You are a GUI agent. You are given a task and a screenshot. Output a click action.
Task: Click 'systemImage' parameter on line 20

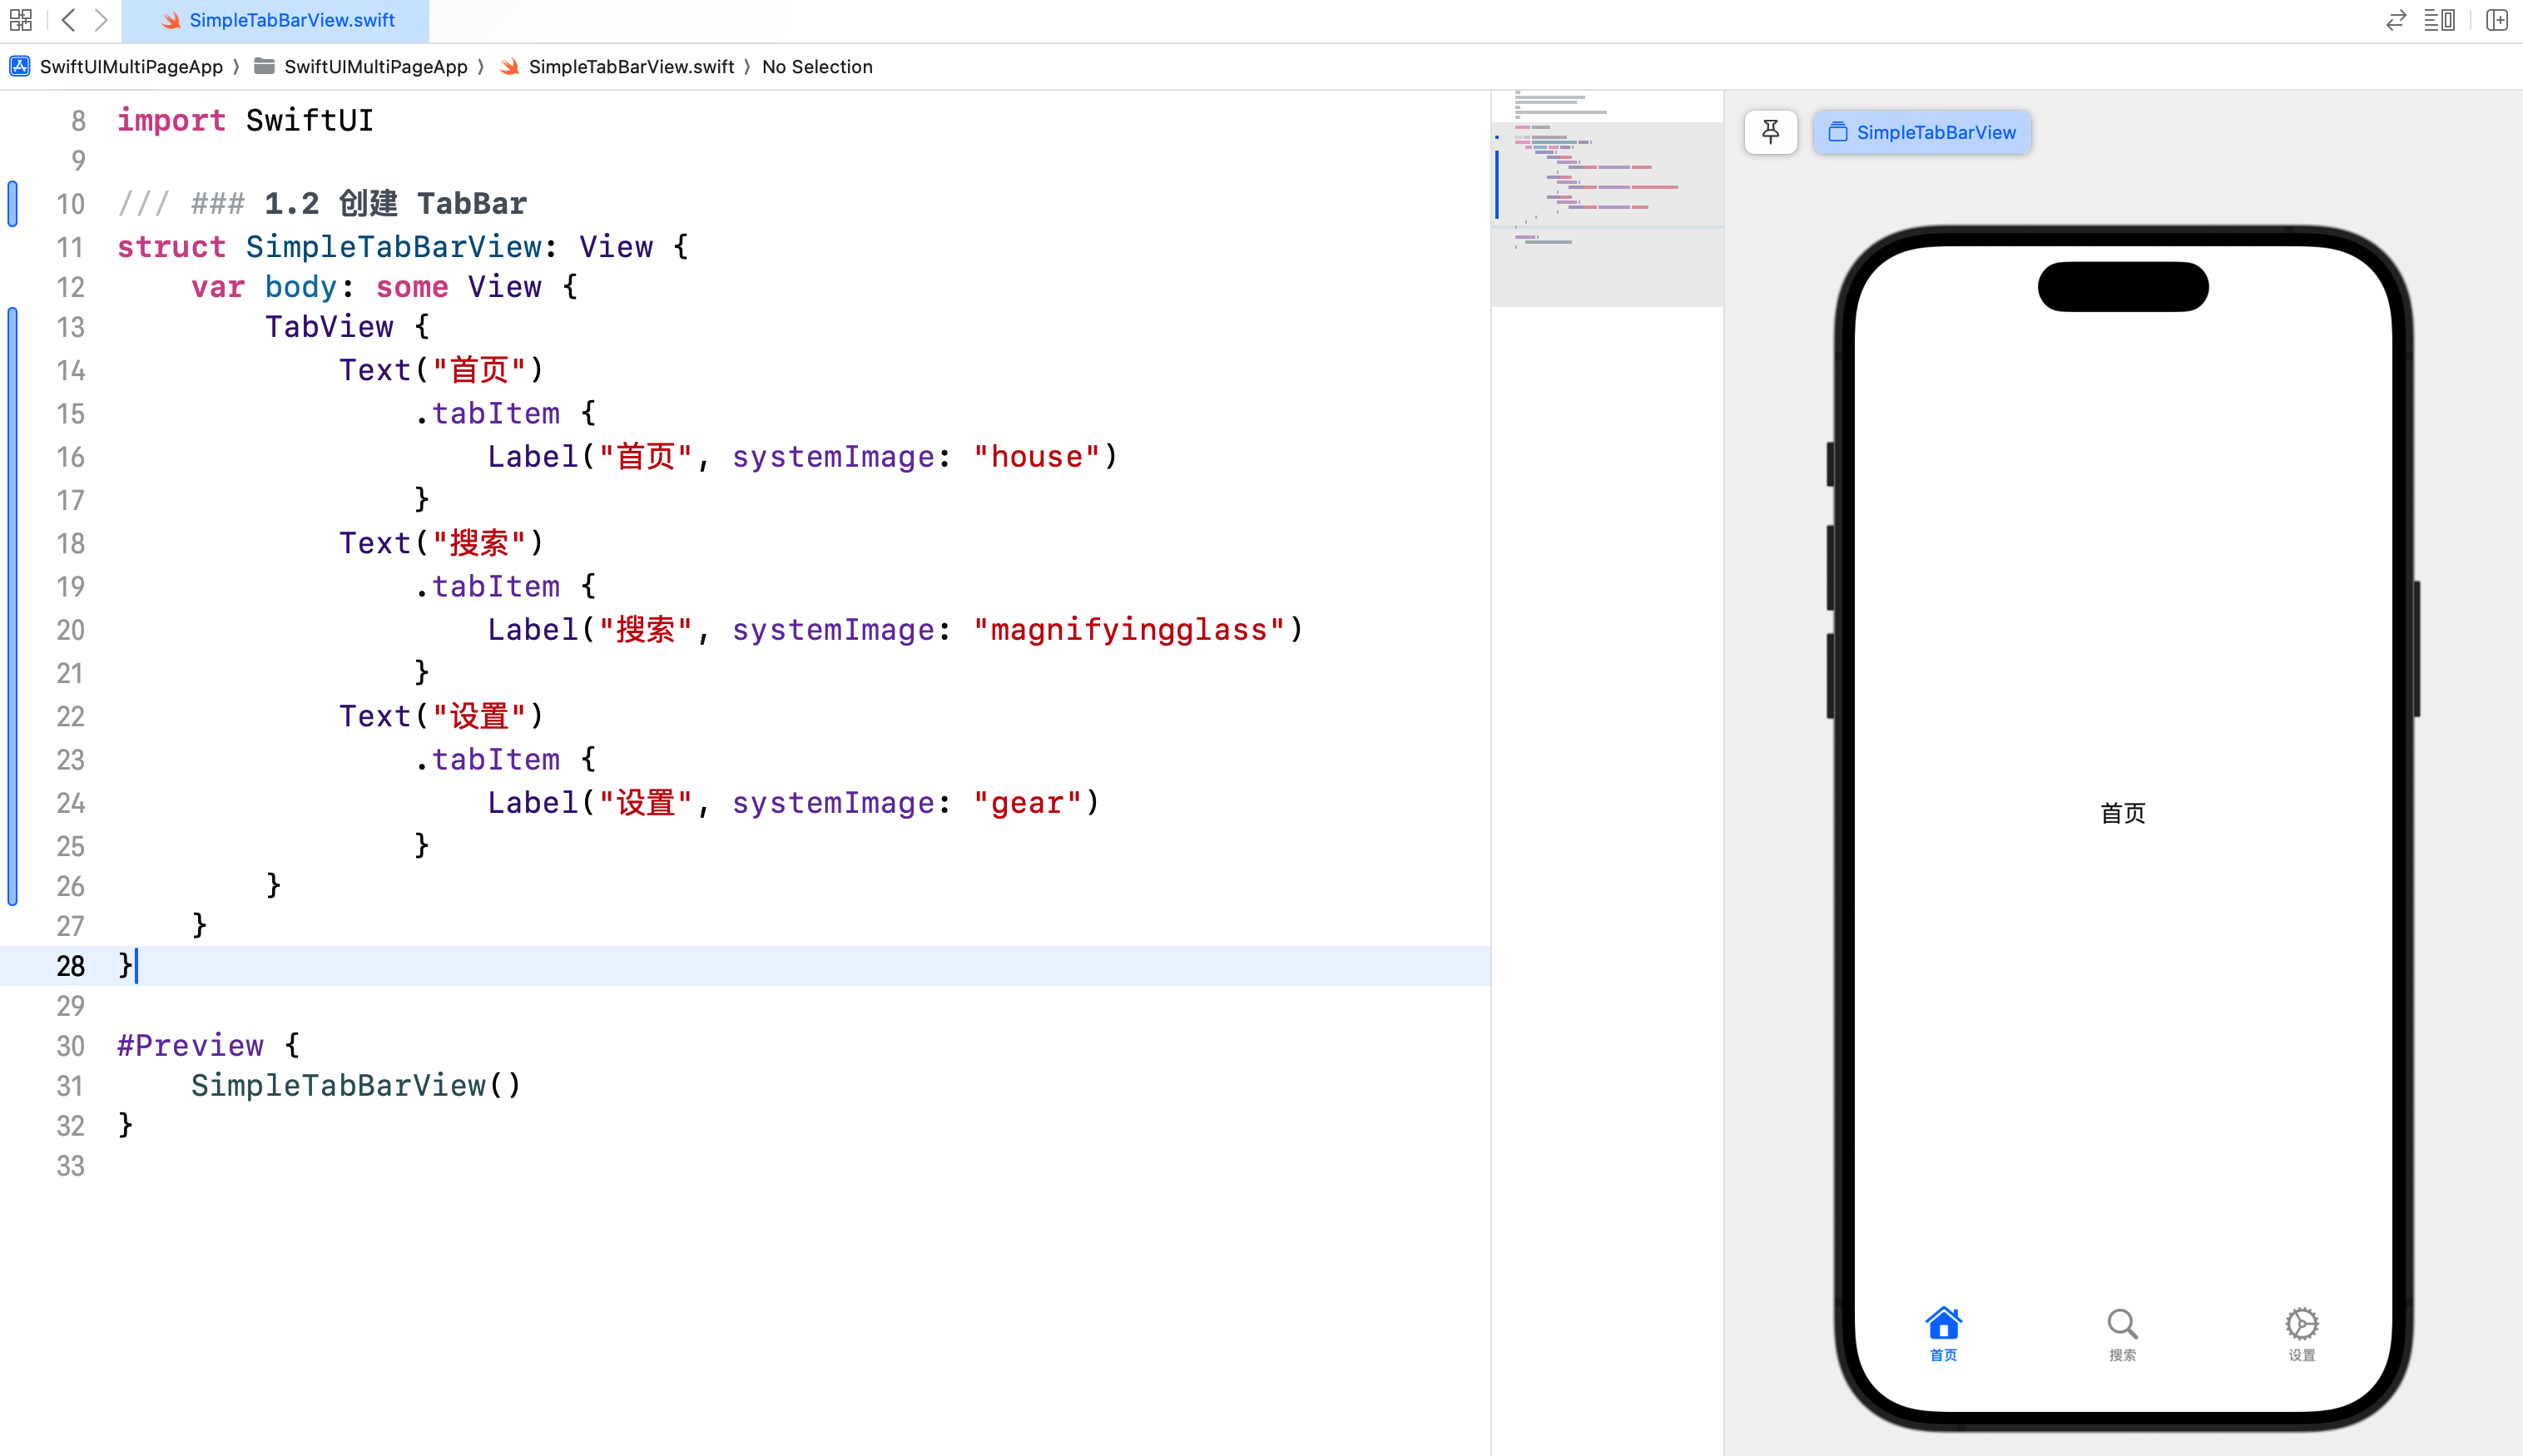(833, 630)
